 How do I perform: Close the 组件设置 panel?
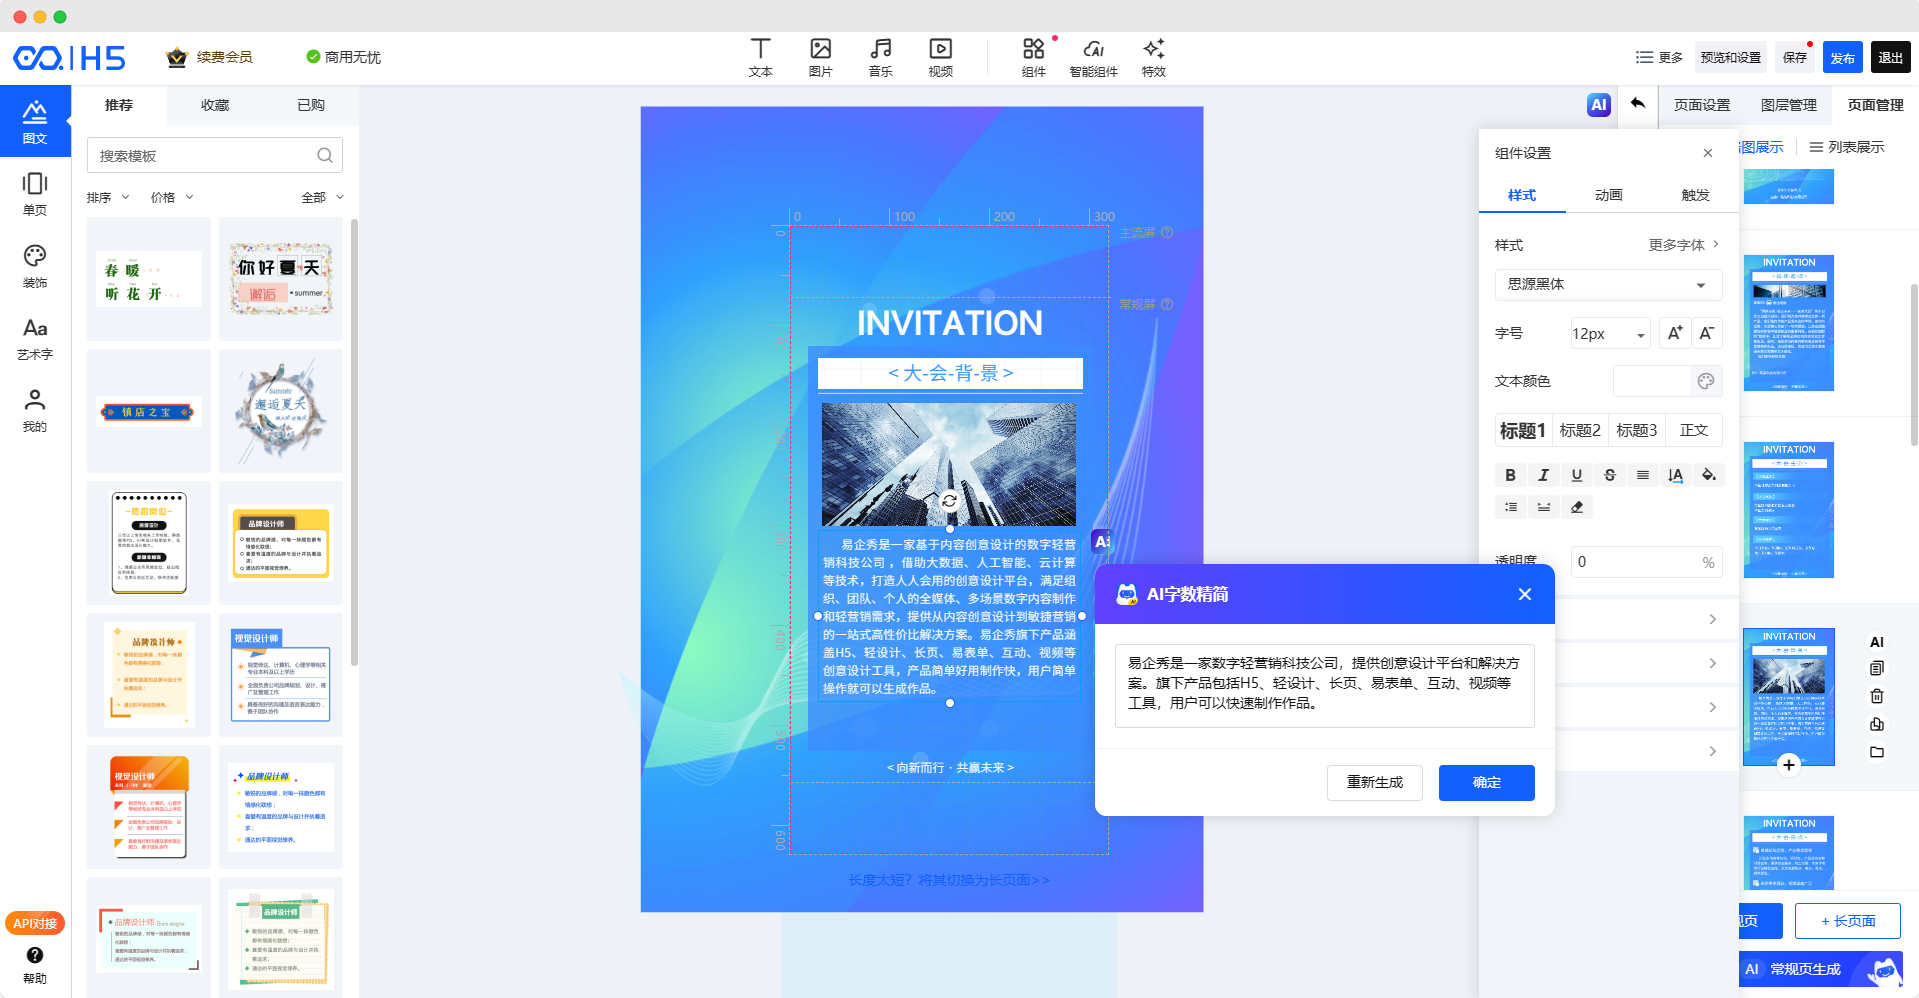pyautogui.click(x=1708, y=153)
